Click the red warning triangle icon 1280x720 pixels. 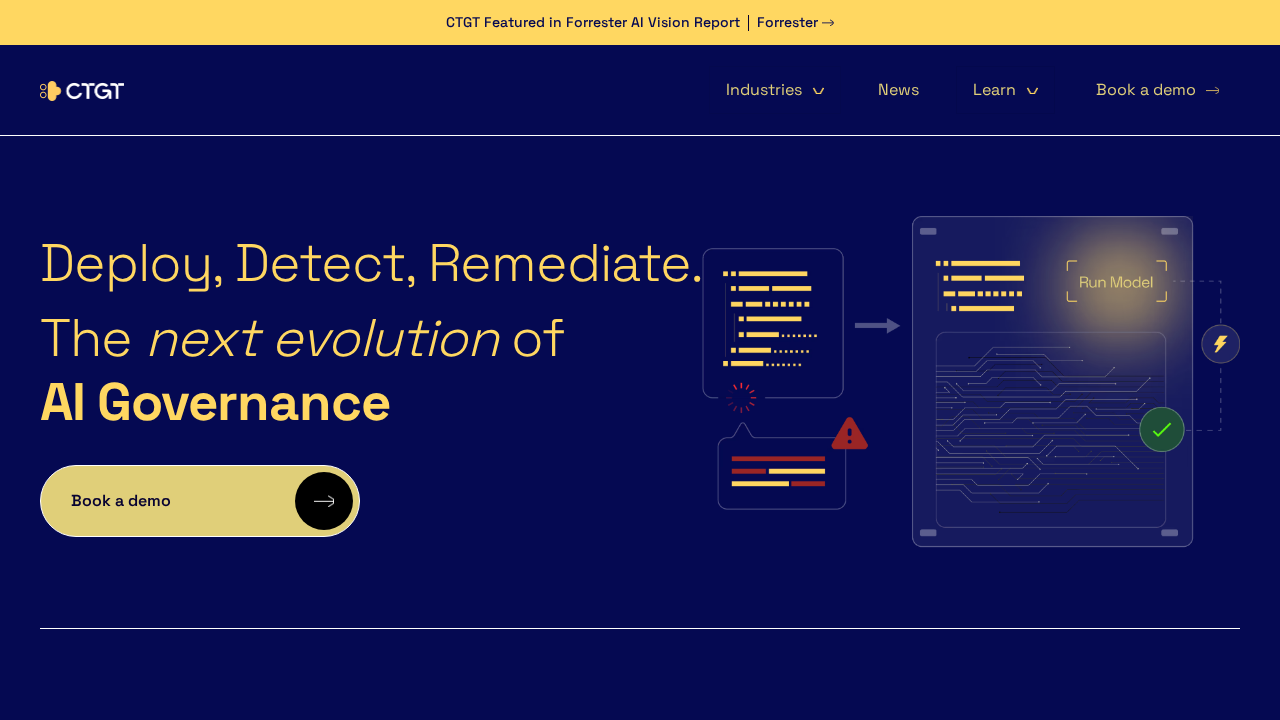point(849,434)
